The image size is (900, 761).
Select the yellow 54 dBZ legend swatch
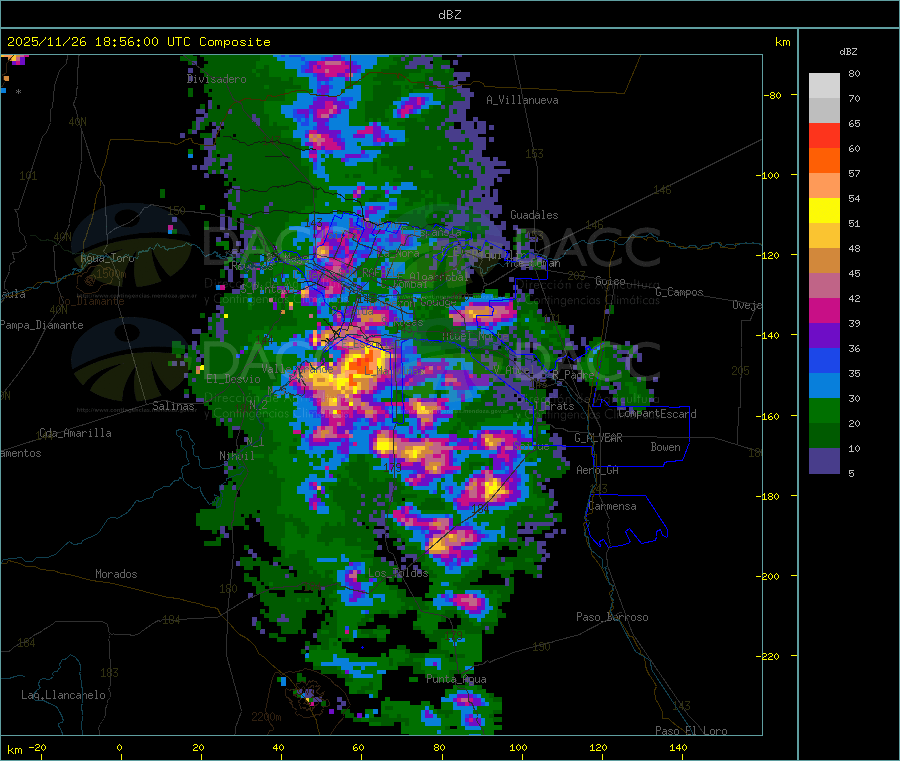pyautogui.click(x=824, y=211)
